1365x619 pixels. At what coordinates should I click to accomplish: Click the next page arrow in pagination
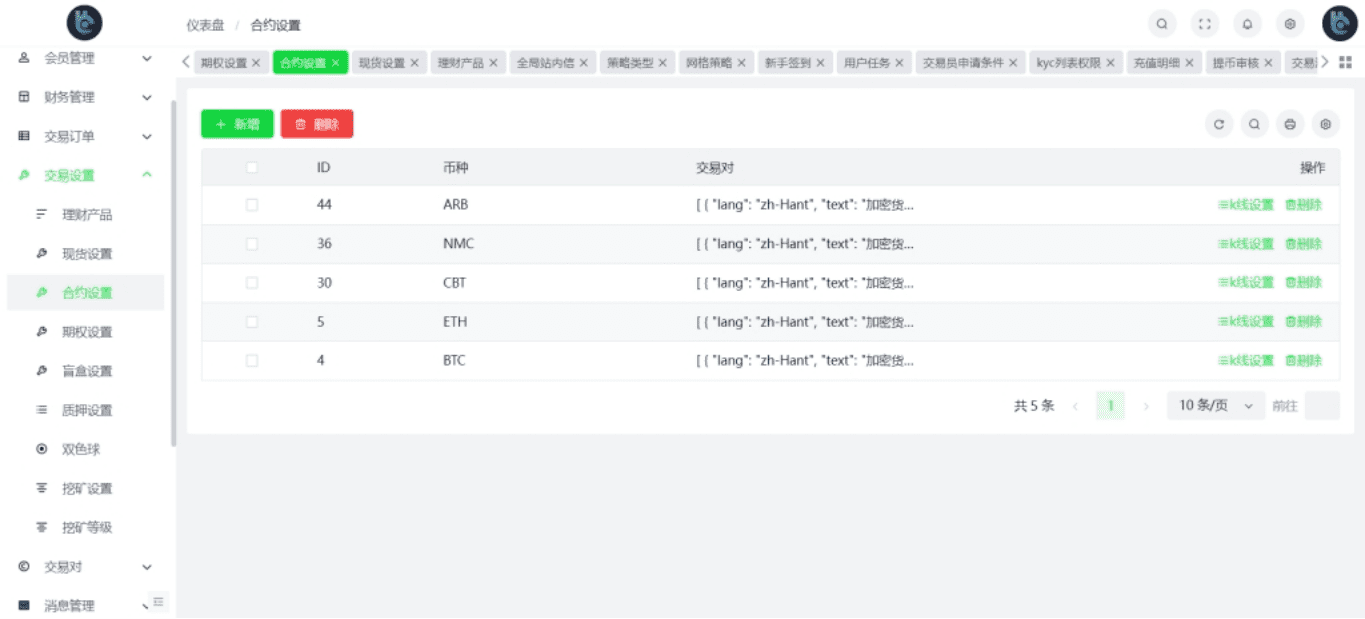coord(1146,406)
